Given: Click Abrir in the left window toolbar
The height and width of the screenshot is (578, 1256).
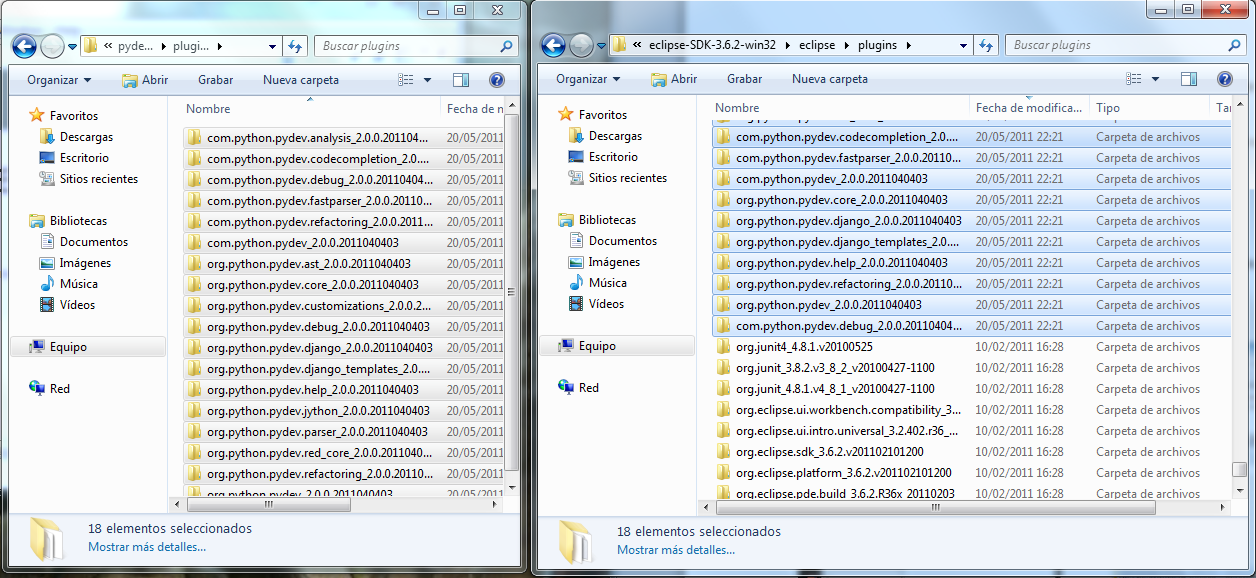Looking at the screenshot, I should [145, 80].
